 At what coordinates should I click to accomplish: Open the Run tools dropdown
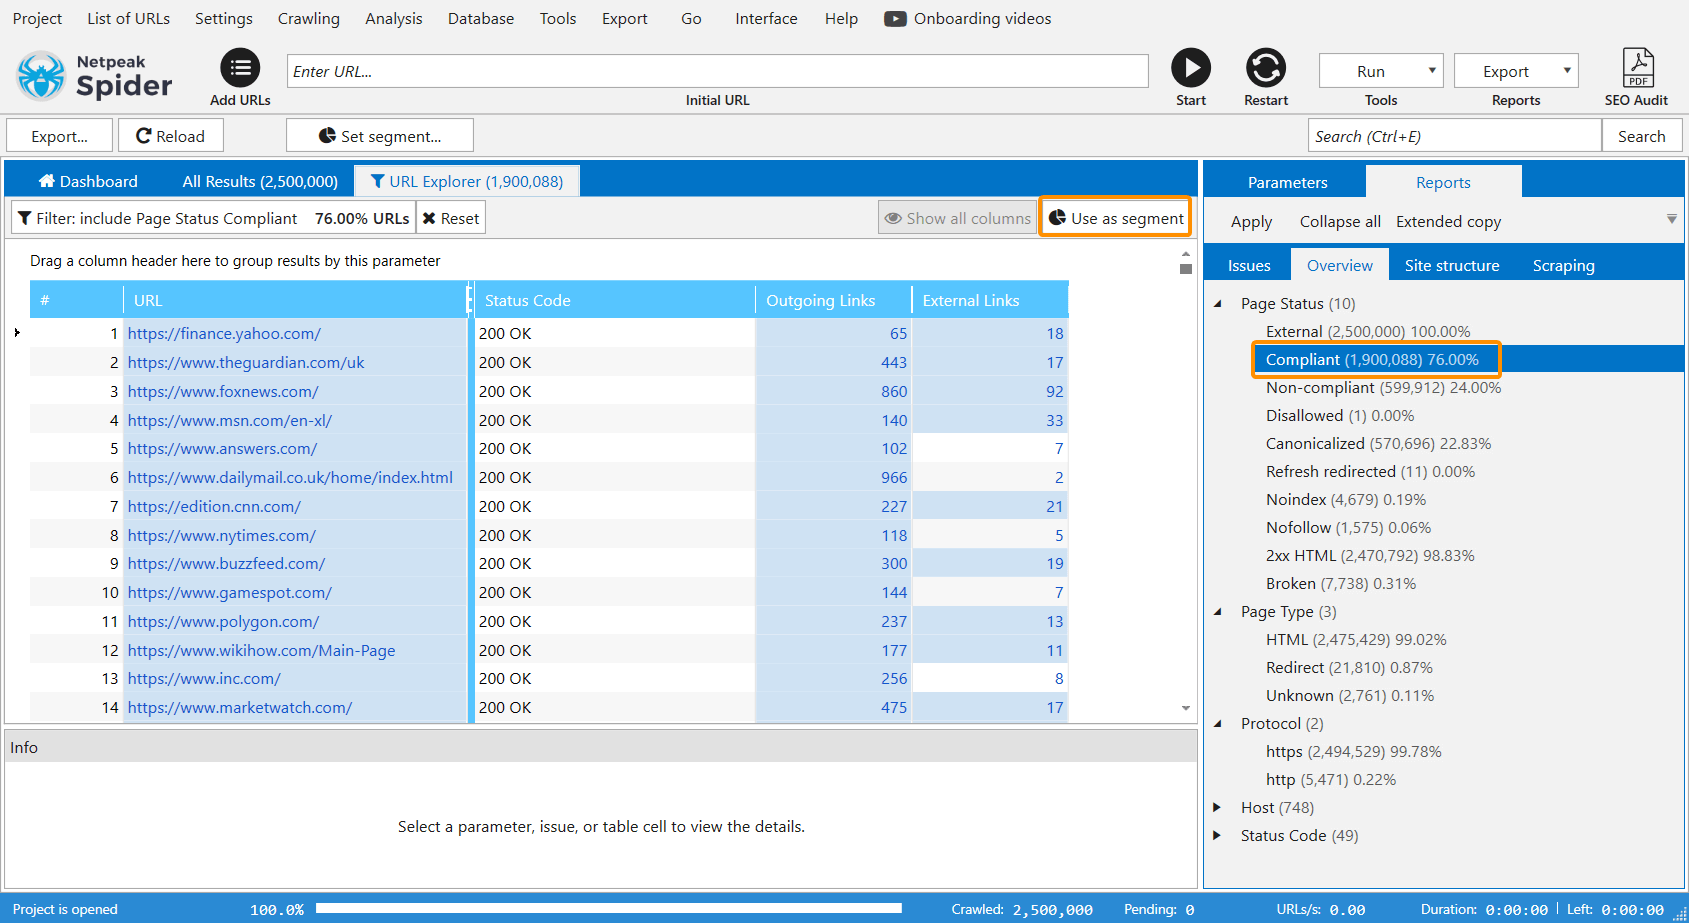point(1381,71)
